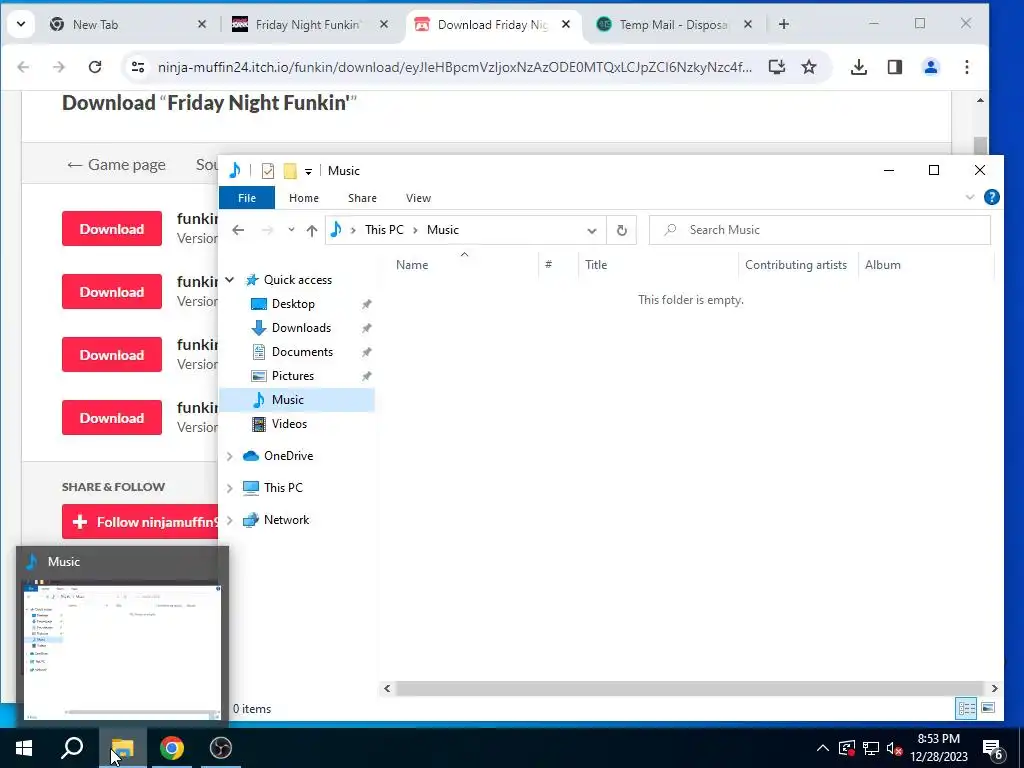
Task: Expand the Network tree node
Action: click(x=230, y=520)
